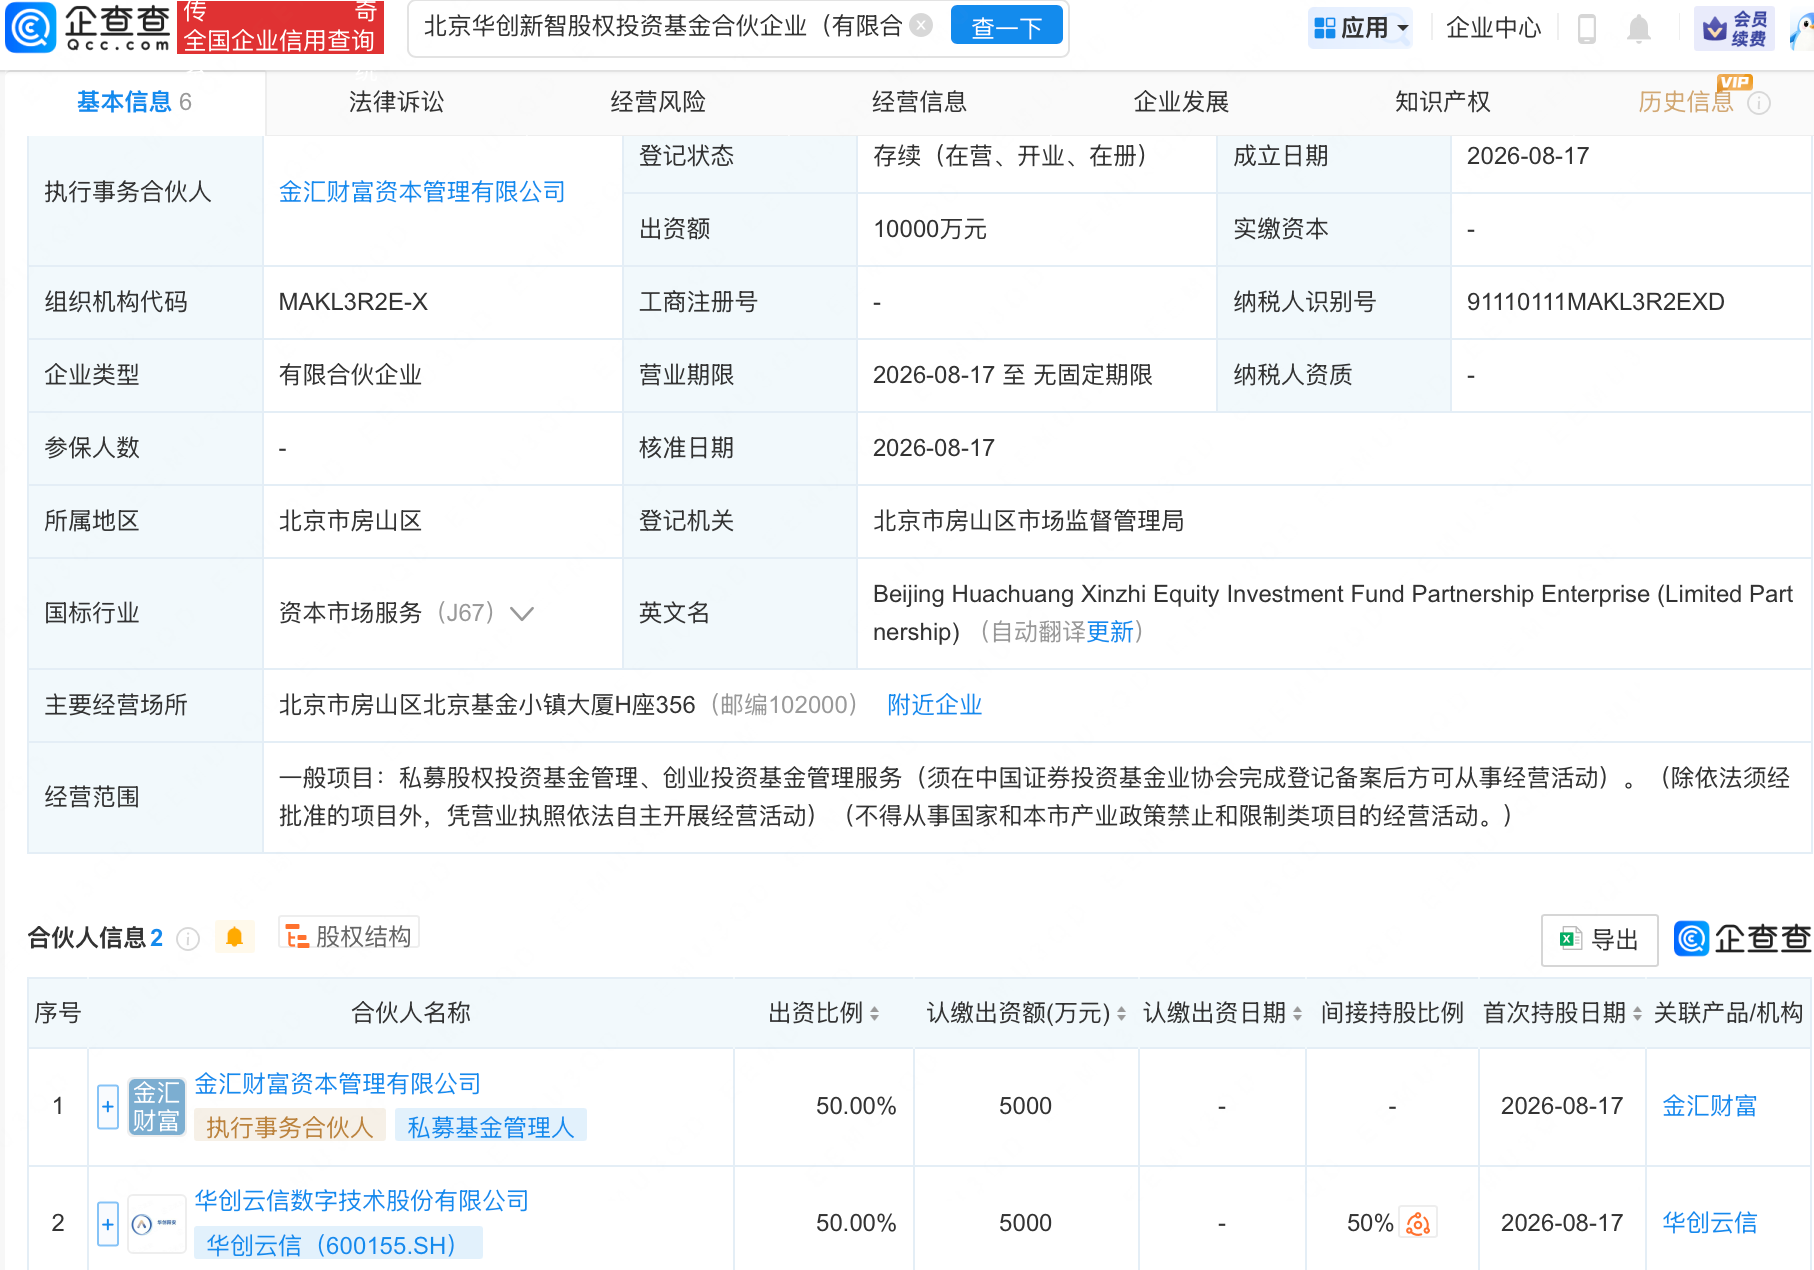Click the 北京市房山区市场监督管理局 registration authority
Screen dimensions: 1814x1270
(1028, 521)
